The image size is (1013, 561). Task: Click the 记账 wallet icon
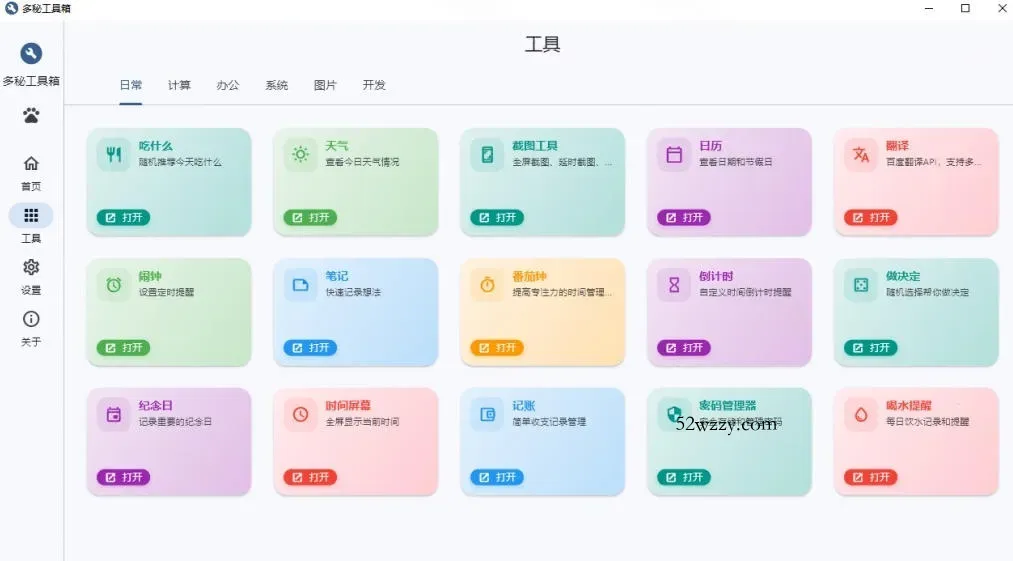coord(487,414)
